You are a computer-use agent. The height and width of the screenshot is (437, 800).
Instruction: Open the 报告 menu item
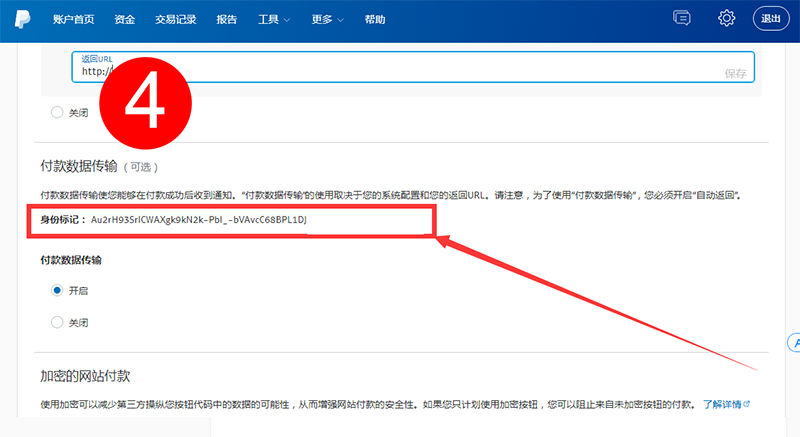(227, 19)
